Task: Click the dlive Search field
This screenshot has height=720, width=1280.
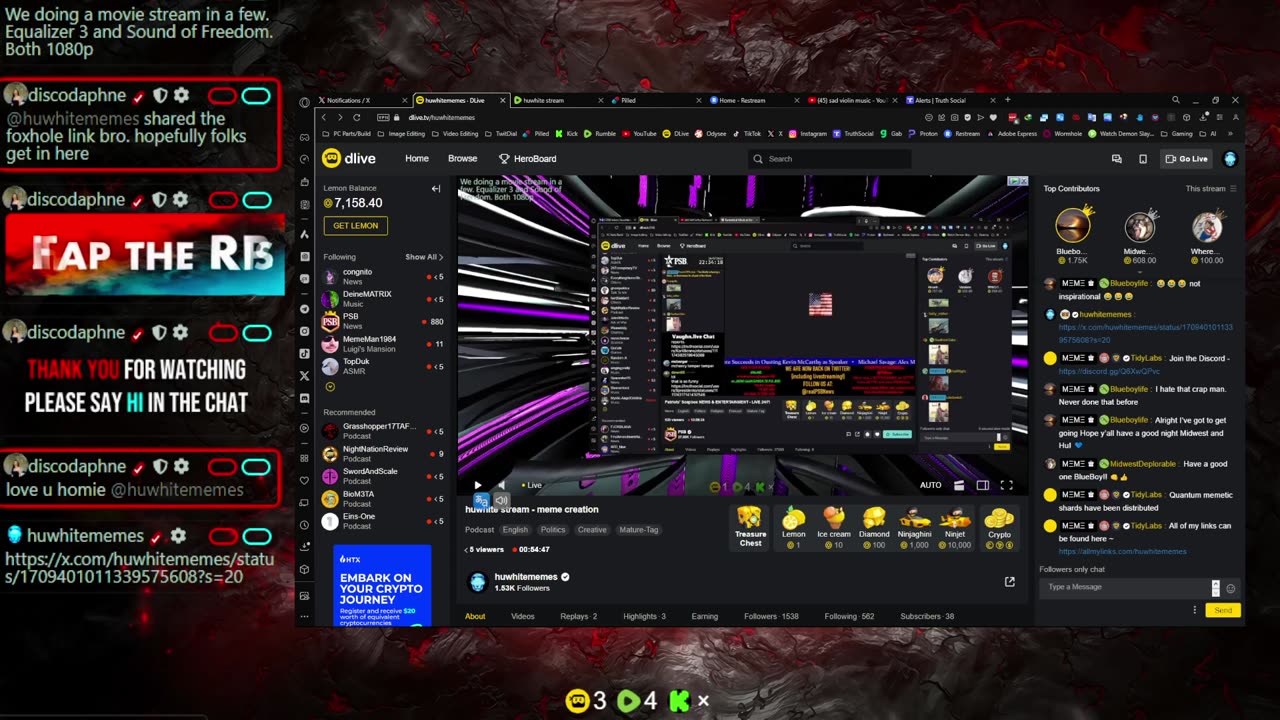Action: coord(830,159)
